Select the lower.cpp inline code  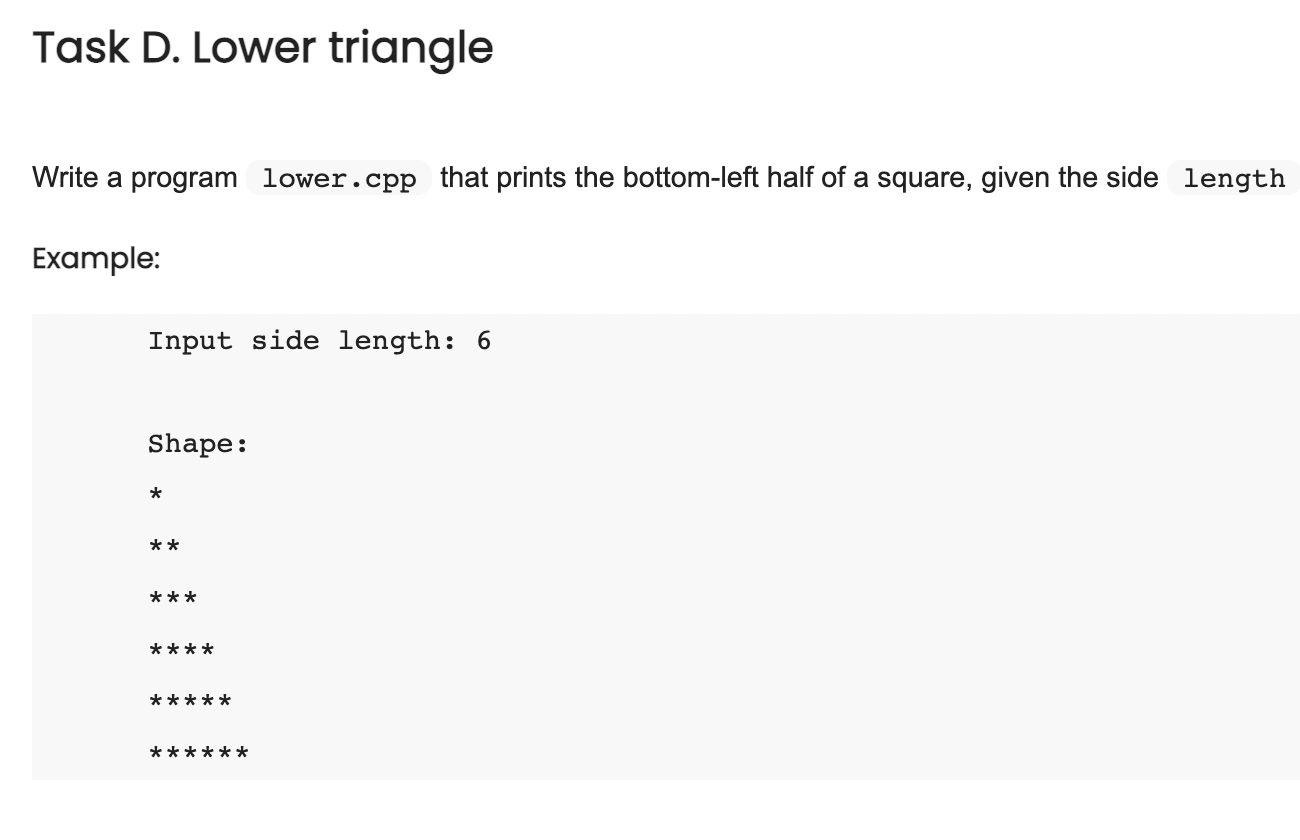click(x=338, y=179)
